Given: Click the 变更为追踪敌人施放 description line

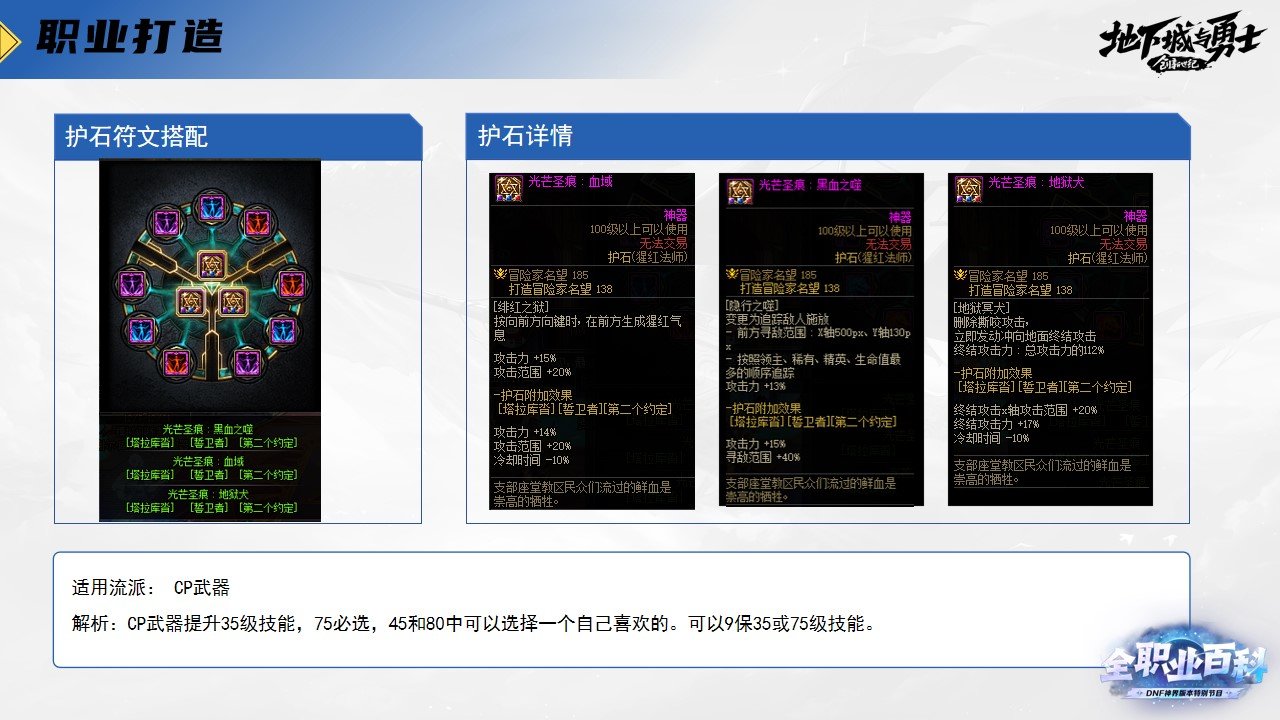Looking at the screenshot, I should tap(778, 318).
